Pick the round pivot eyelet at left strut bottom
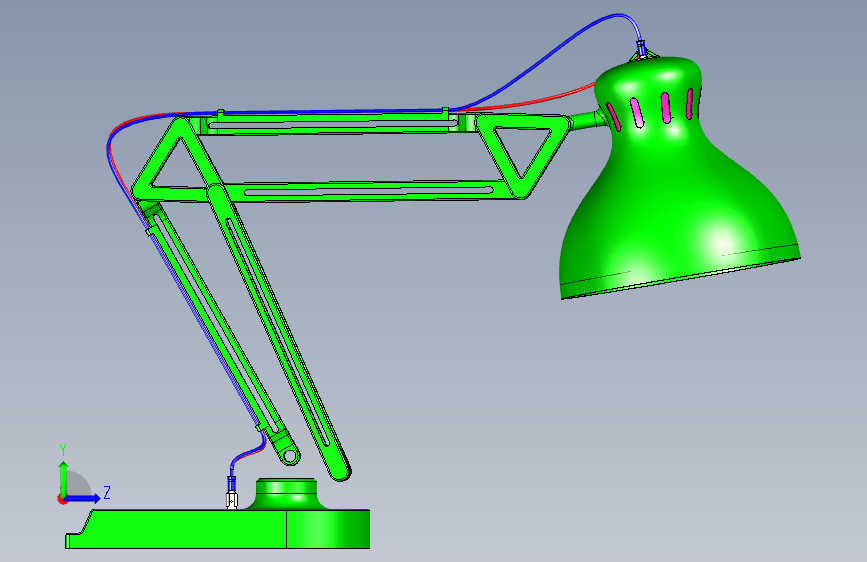 point(290,456)
